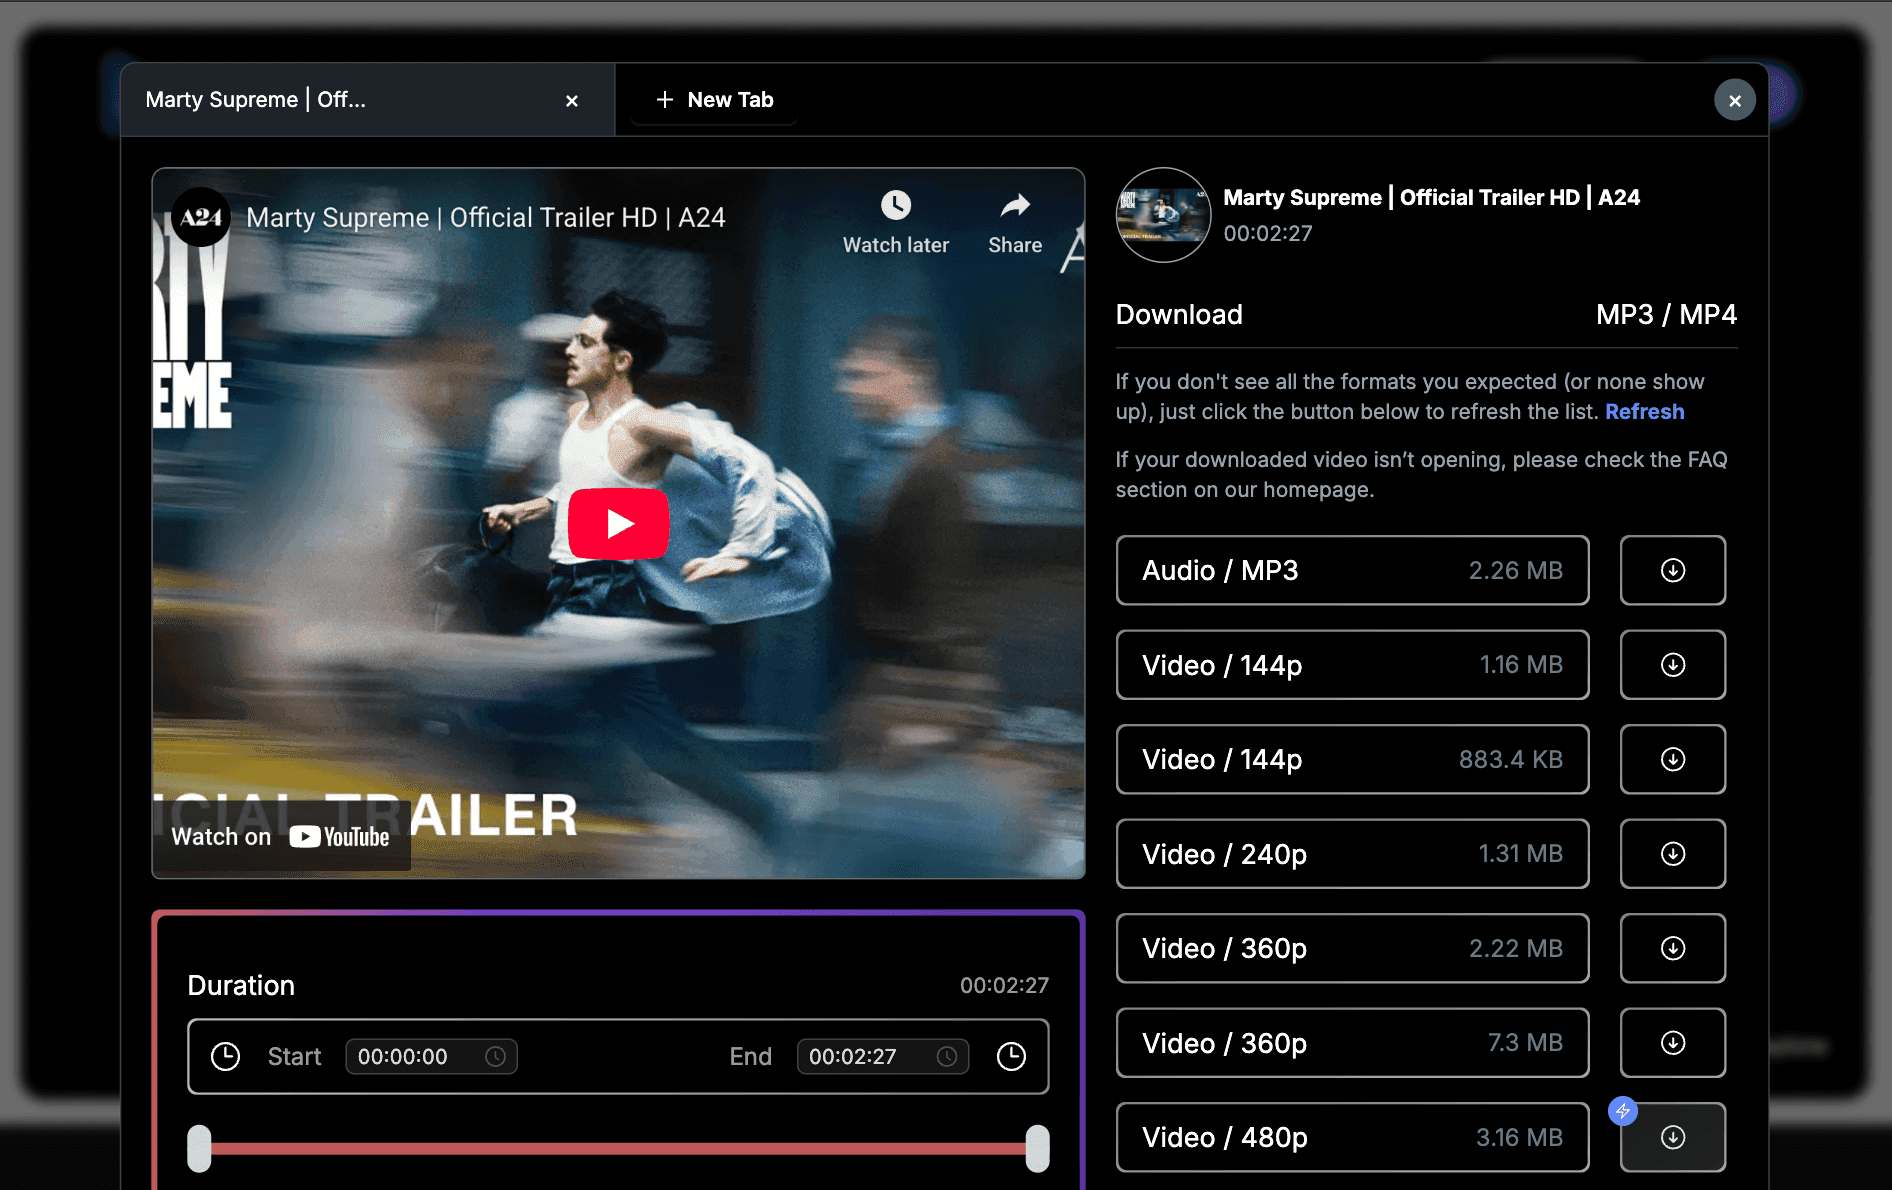Click the right trim slider handle
The height and width of the screenshot is (1190, 1892).
point(1038,1148)
